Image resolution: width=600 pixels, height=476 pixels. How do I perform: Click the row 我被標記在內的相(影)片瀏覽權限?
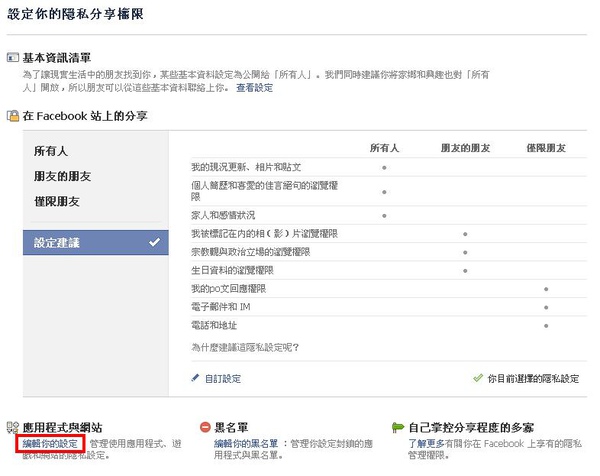pos(389,234)
